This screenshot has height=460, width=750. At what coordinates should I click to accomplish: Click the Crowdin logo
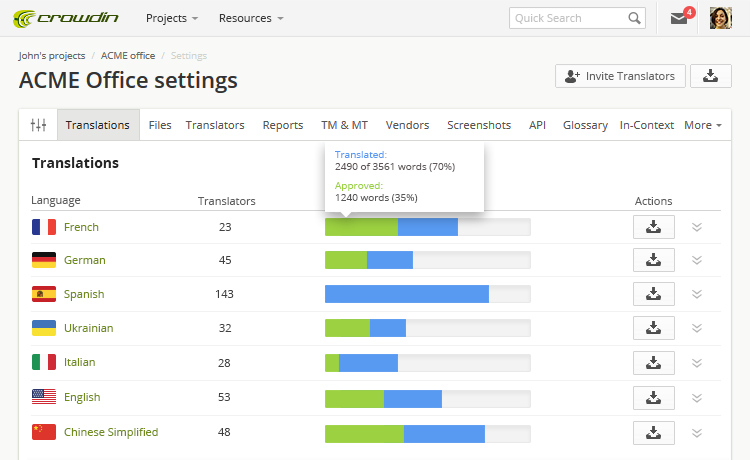pos(66,18)
